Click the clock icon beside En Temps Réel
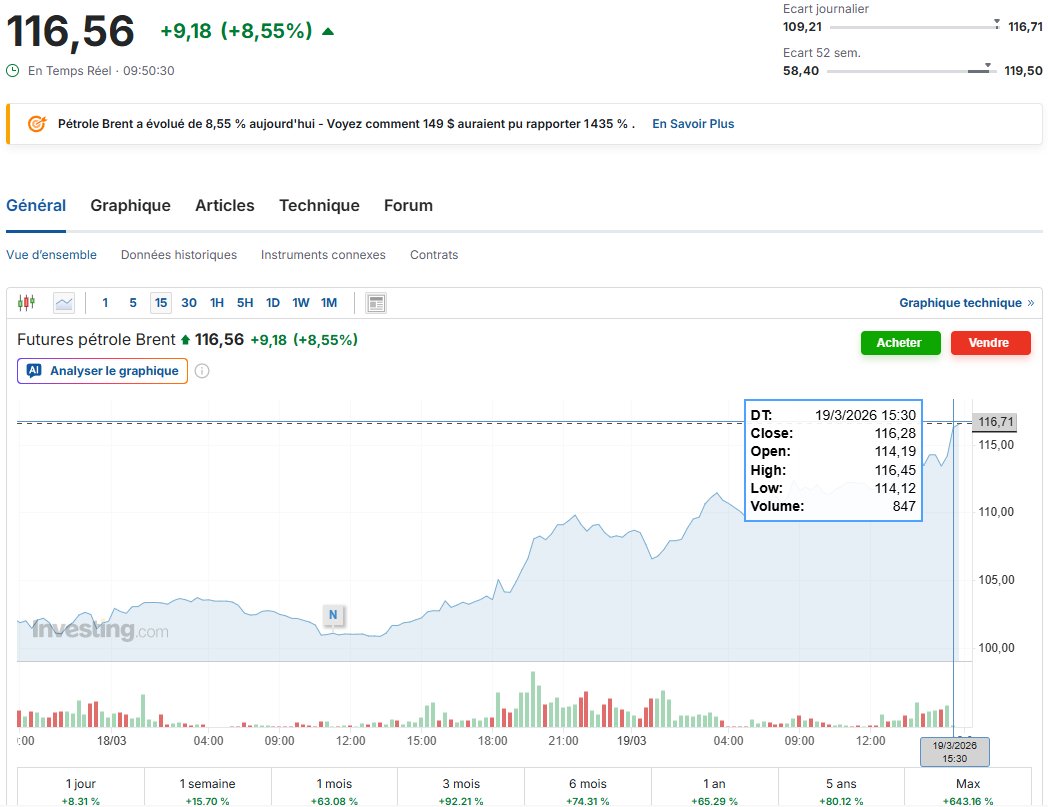The height and width of the screenshot is (807, 1048). point(13,70)
